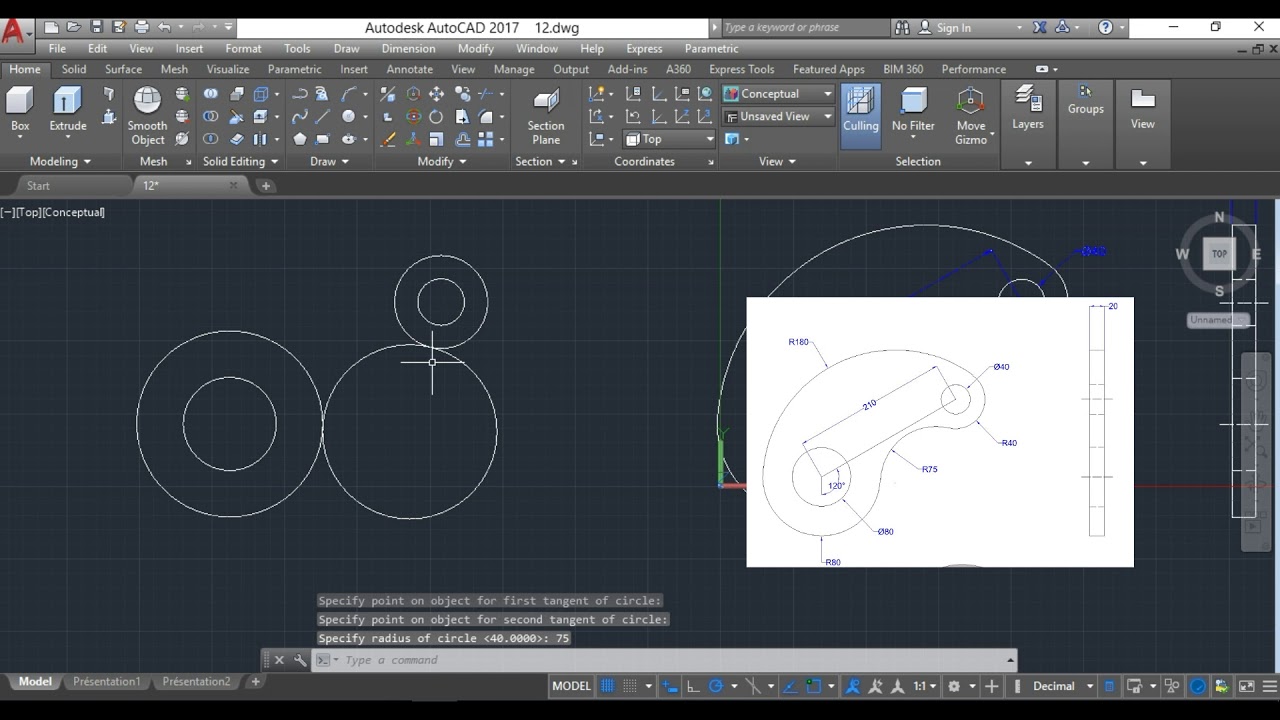Image resolution: width=1280 pixels, height=720 pixels.
Task: Toggle grid display in status bar
Action: (607, 686)
